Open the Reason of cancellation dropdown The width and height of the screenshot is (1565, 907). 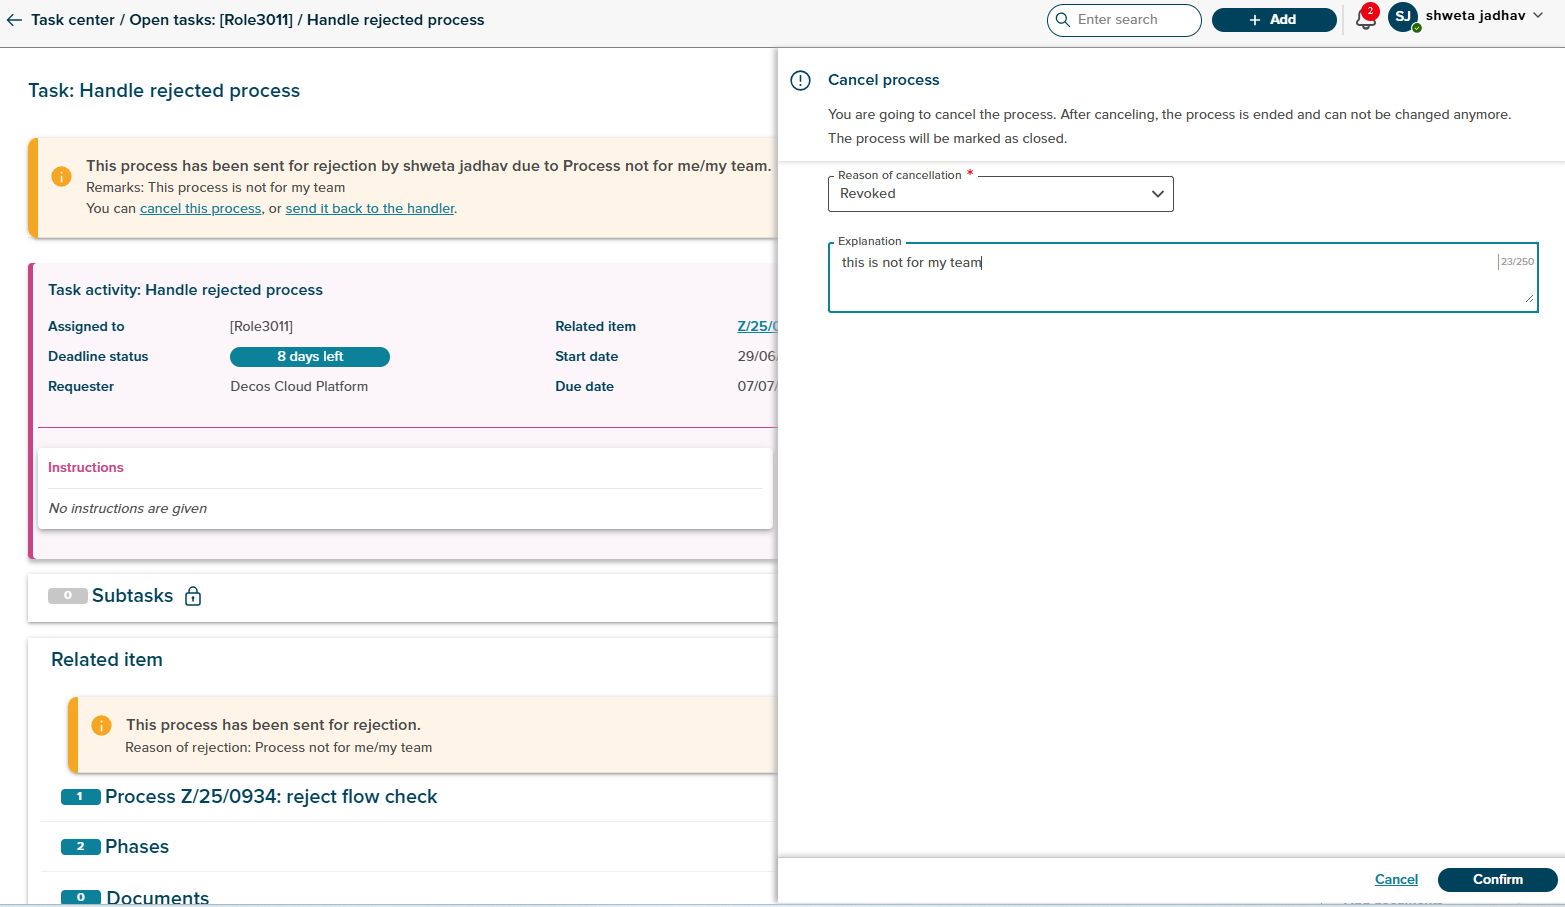(x=1000, y=194)
